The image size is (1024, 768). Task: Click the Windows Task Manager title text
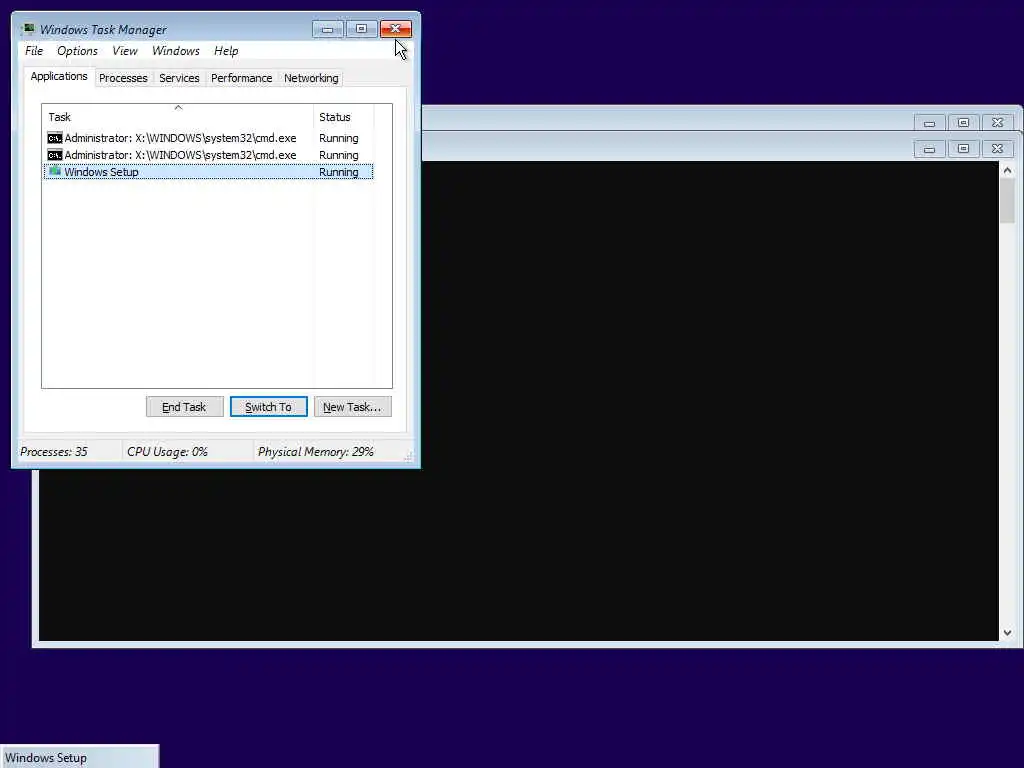click(x=103, y=29)
